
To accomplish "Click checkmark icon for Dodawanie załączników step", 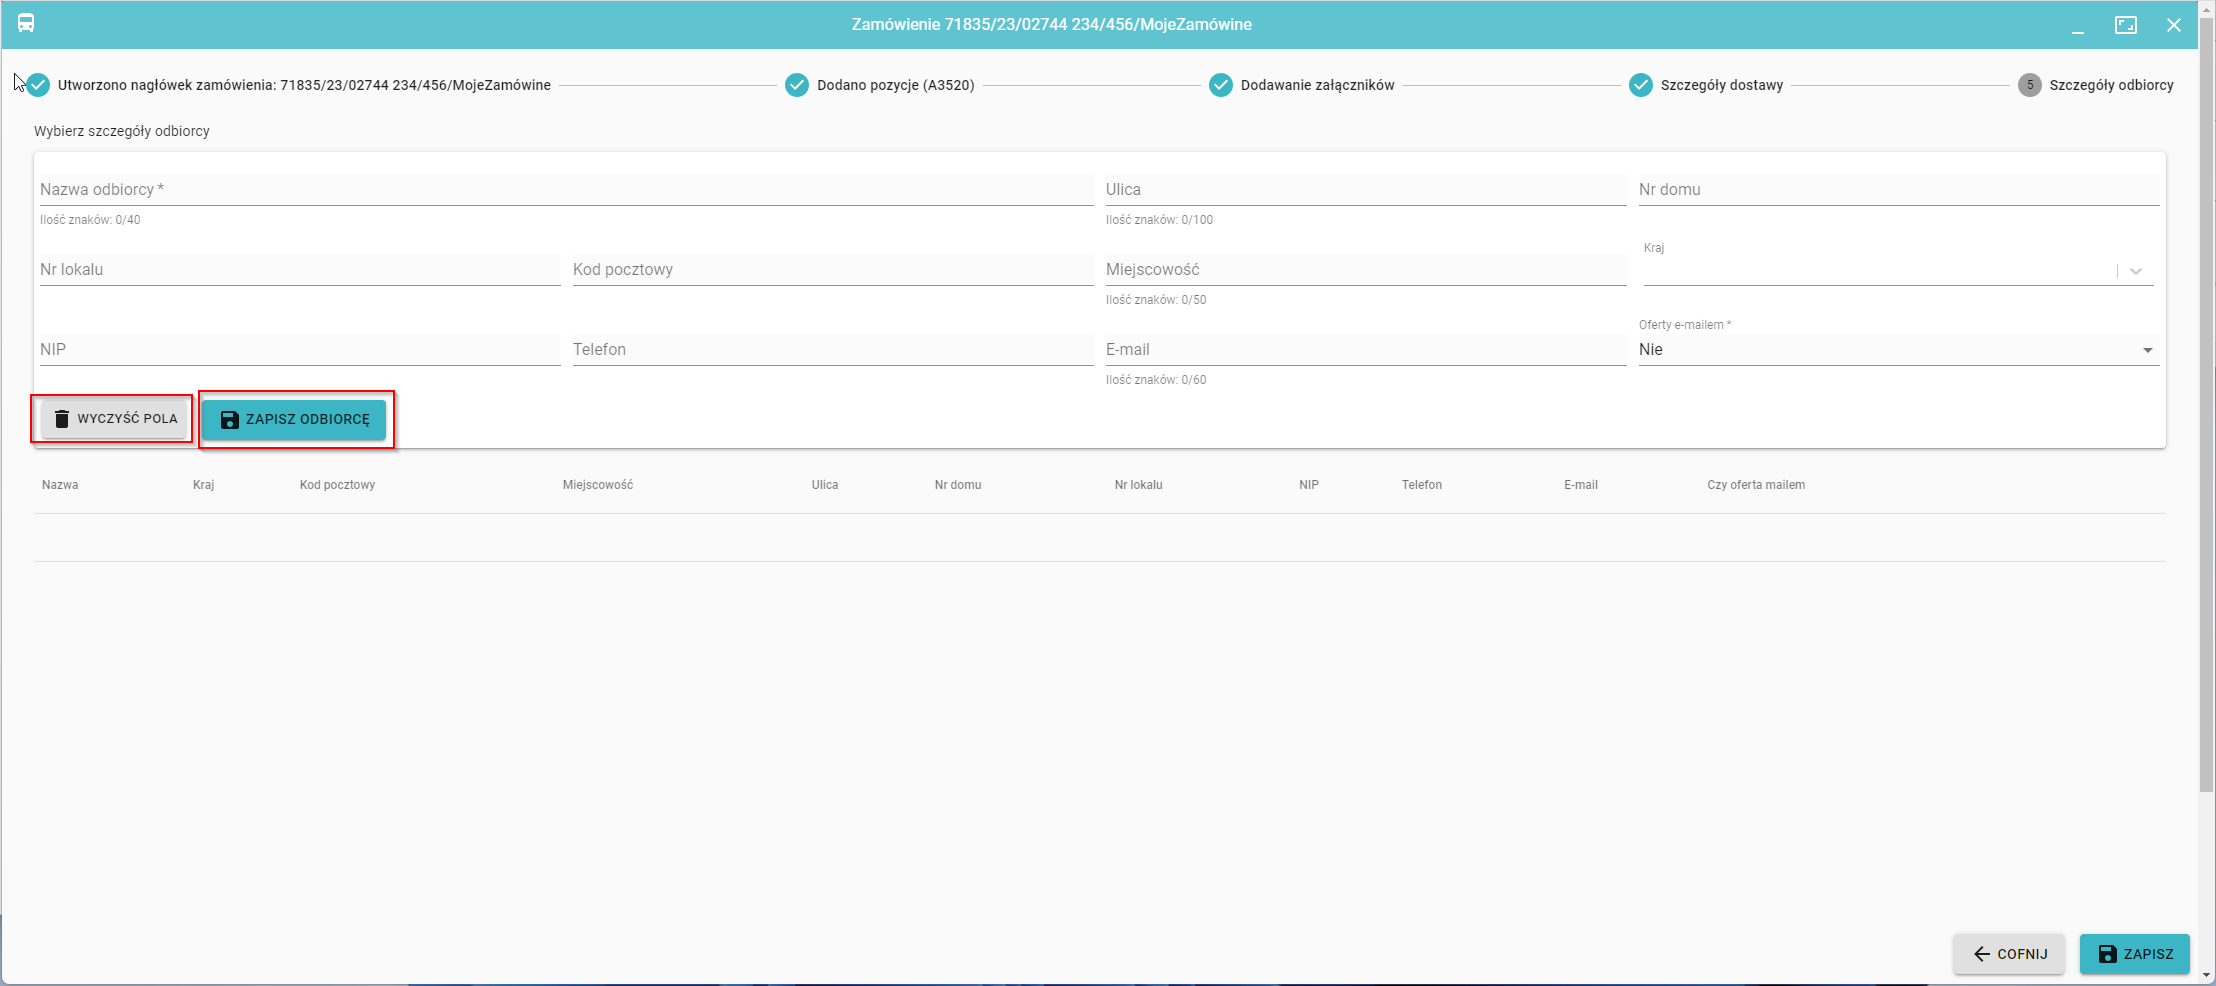I will click(1221, 85).
